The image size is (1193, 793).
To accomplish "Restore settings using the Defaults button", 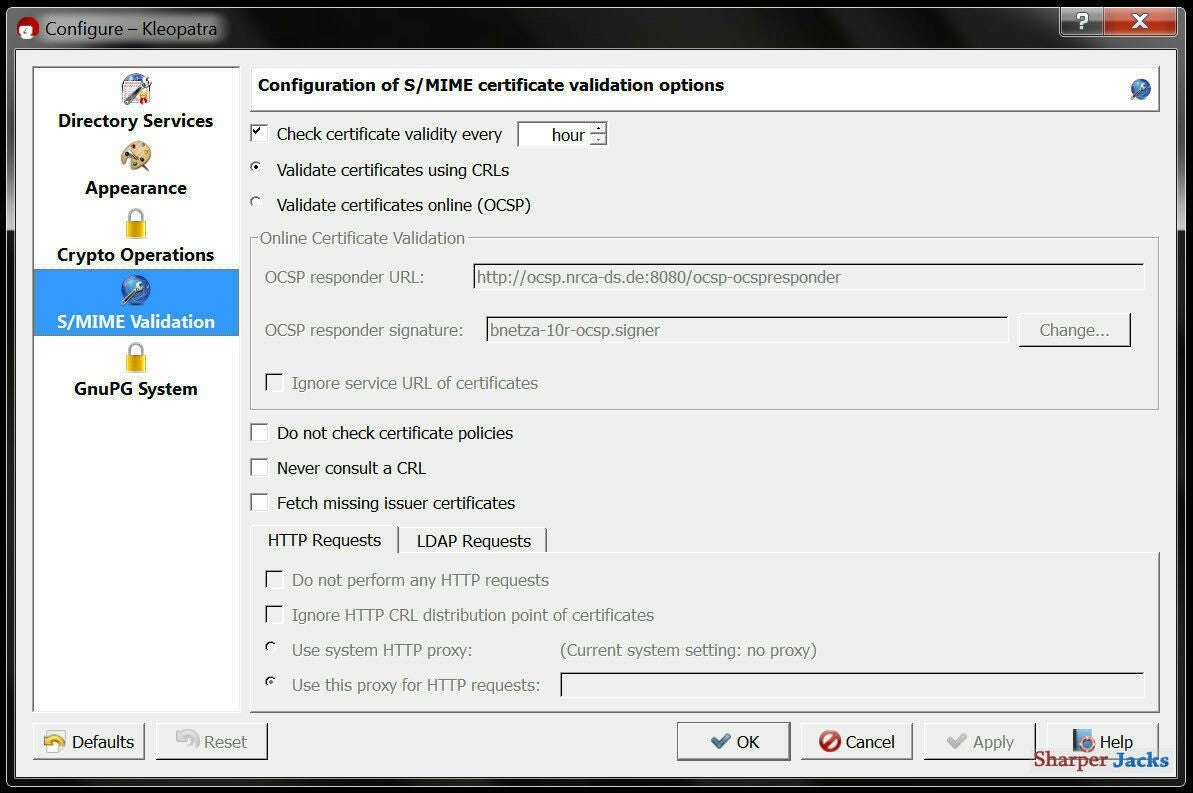I will pyautogui.click(x=89, y=741).
